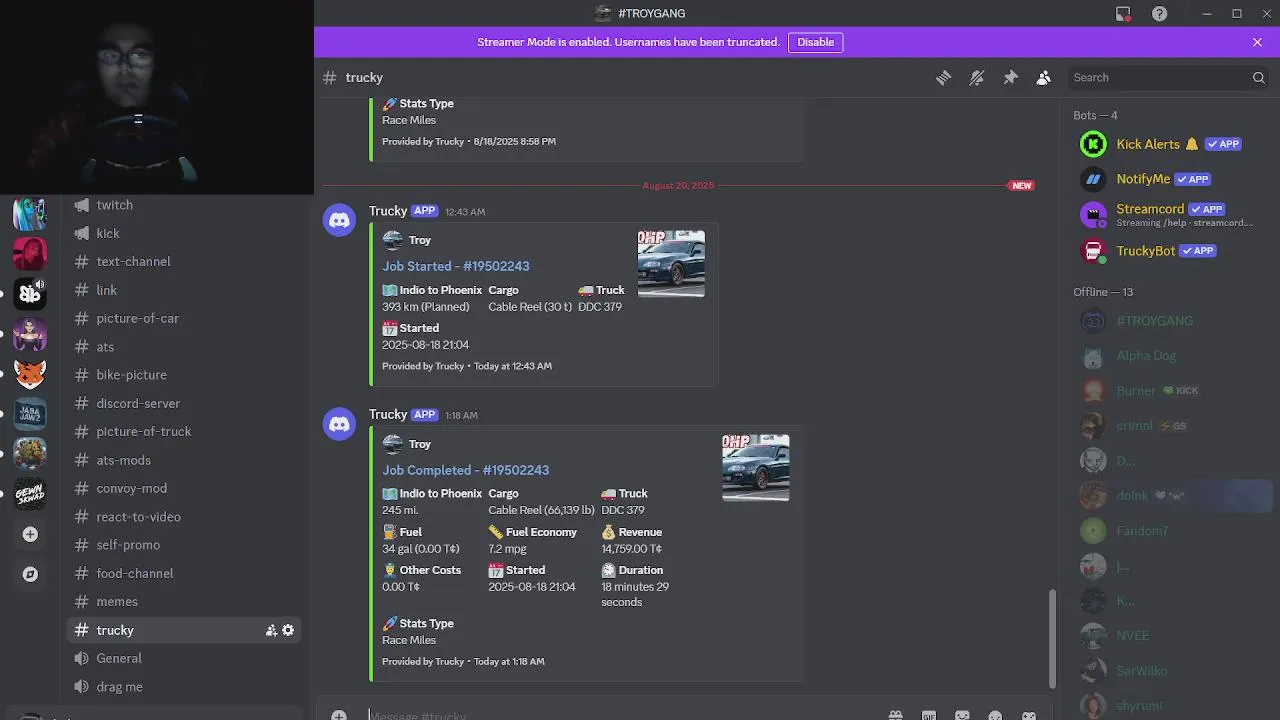Open Job Started - #19502243 link
Image resolution: width=1280 pixels, height=720 pixels.
coord(456,266)
